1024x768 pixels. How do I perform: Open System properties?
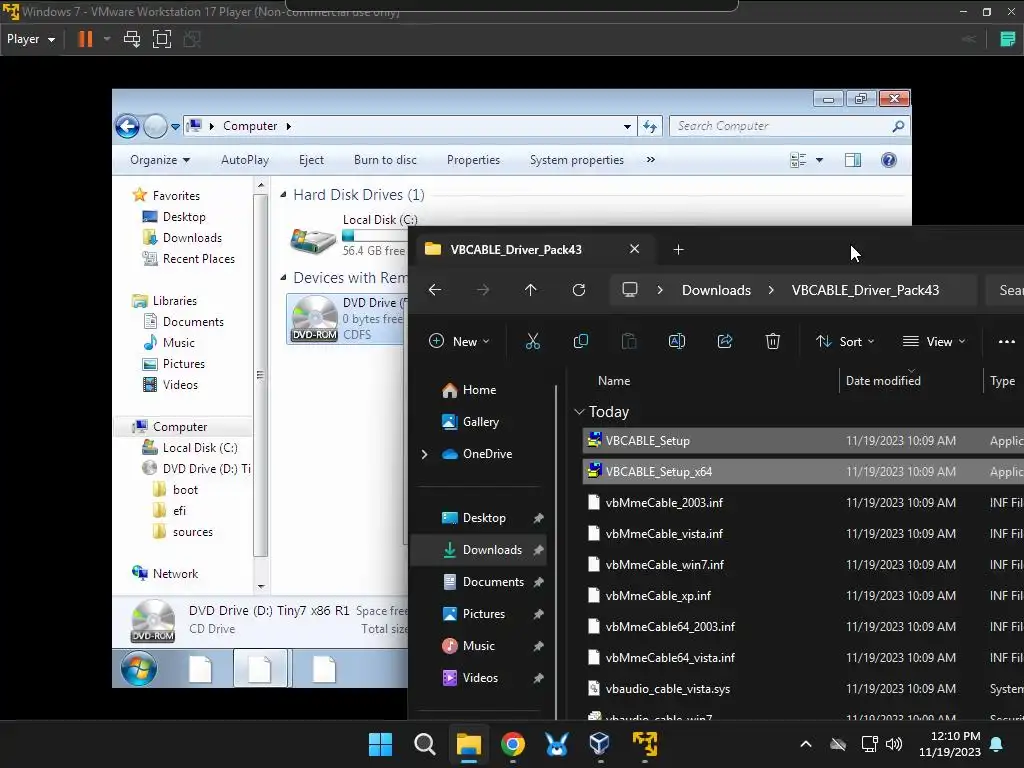point(576,160)
